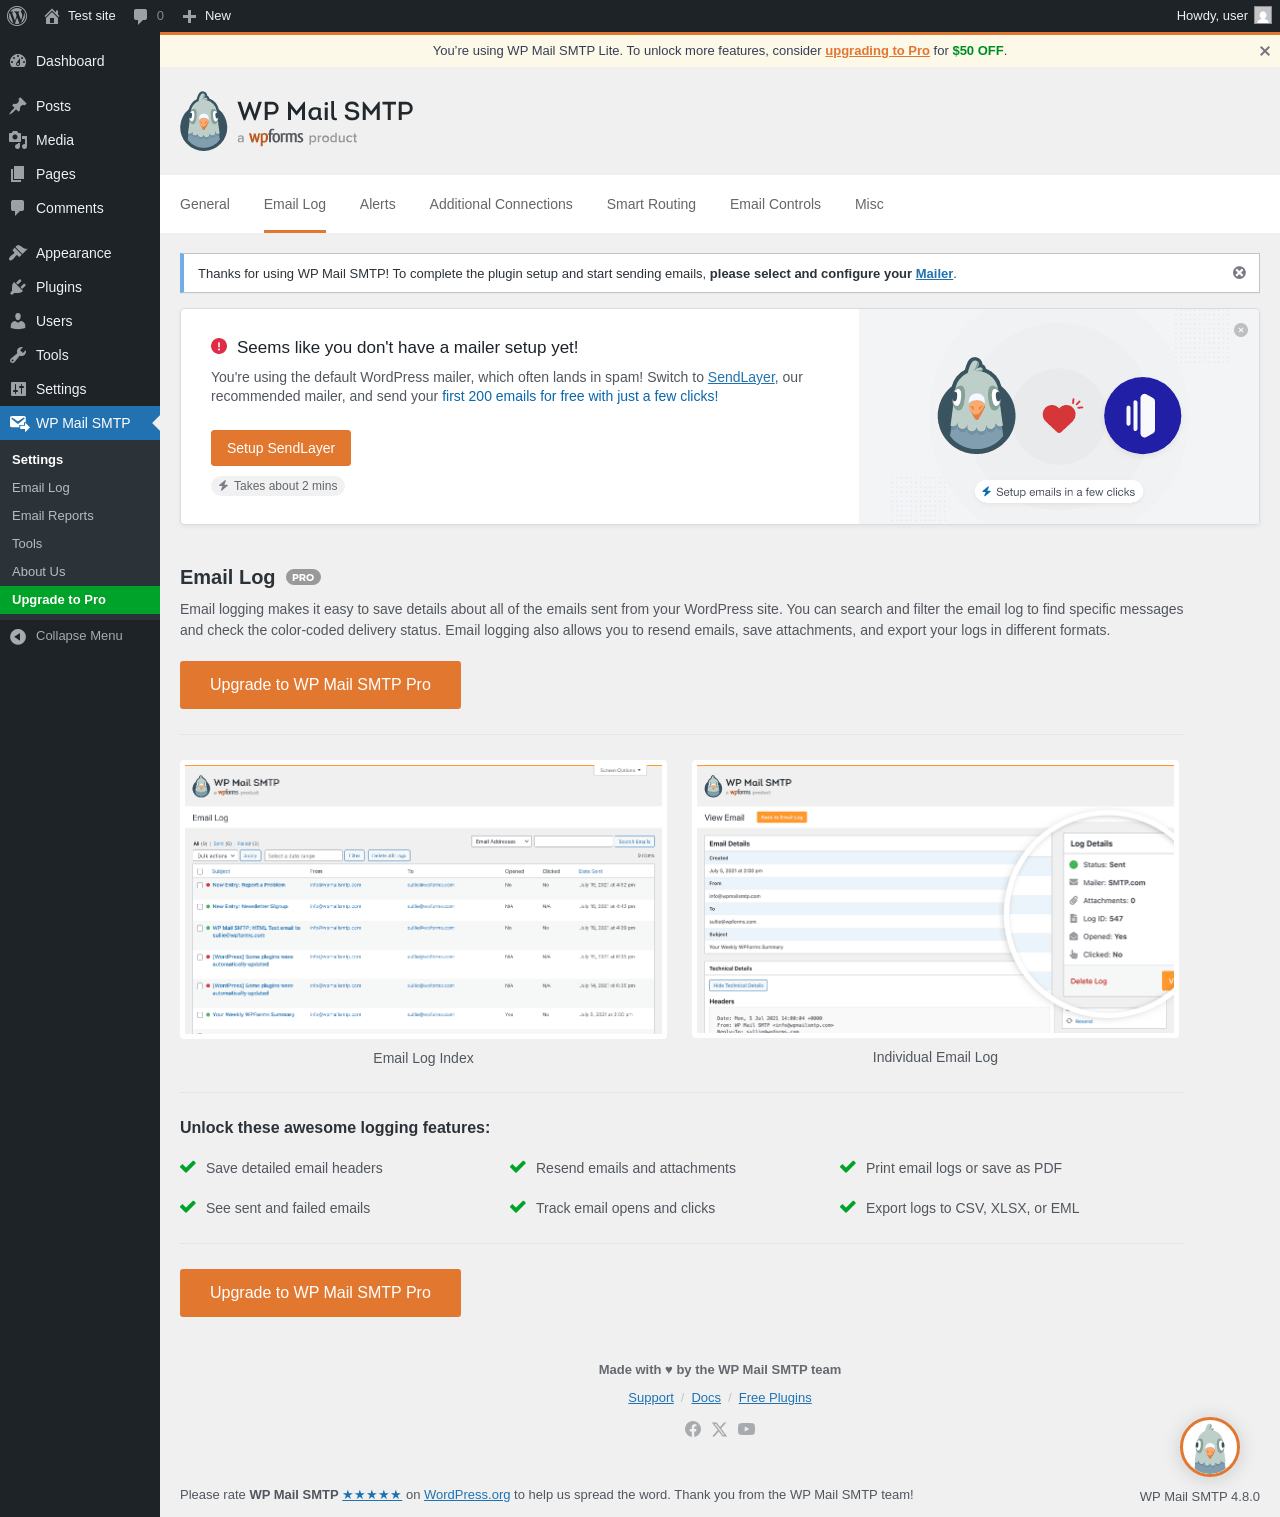Enlarge the Individual Email Log screenshot
The width and height of the screenshot is (1280, 1517).
coord(935,899)
